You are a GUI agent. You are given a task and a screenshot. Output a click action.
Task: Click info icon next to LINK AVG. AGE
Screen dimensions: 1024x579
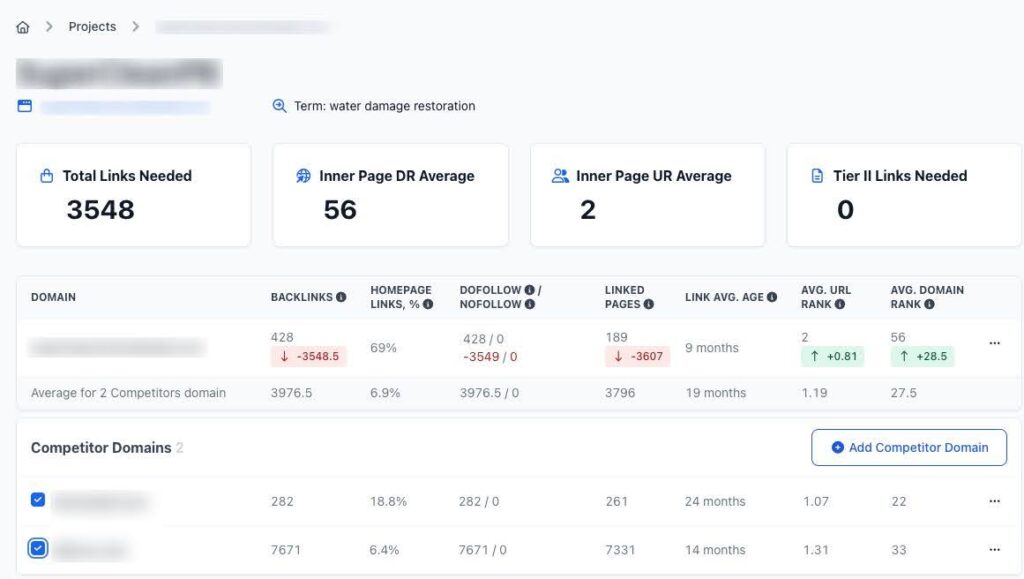coord(772,297)
